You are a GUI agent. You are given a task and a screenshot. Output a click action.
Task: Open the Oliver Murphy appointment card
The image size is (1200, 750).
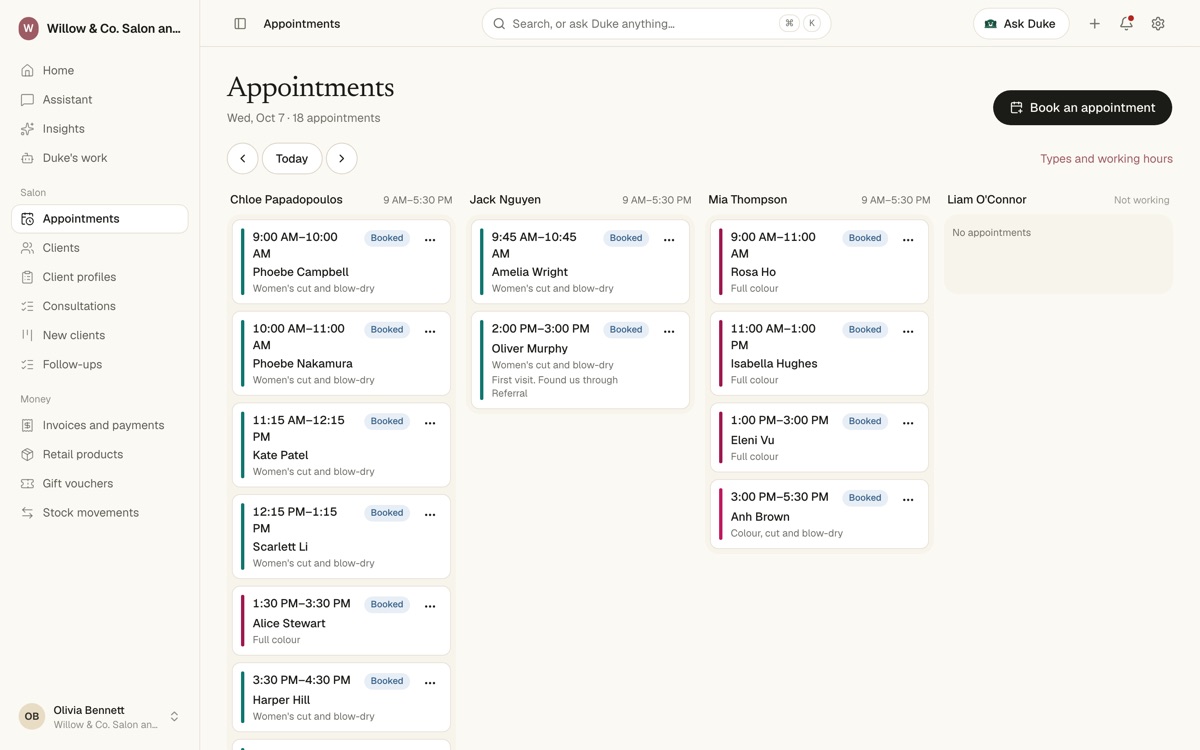(x=580, y=361)
